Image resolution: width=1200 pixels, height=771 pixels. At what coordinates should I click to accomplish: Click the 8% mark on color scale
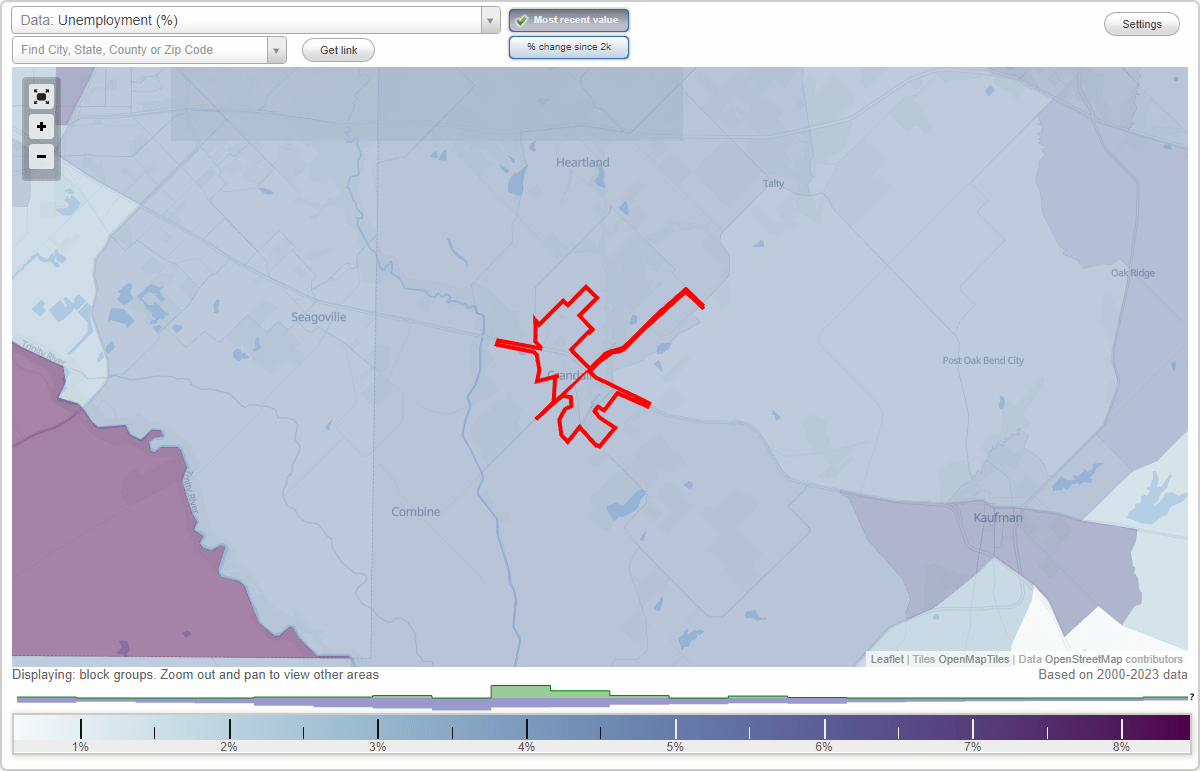point(1121,746)
